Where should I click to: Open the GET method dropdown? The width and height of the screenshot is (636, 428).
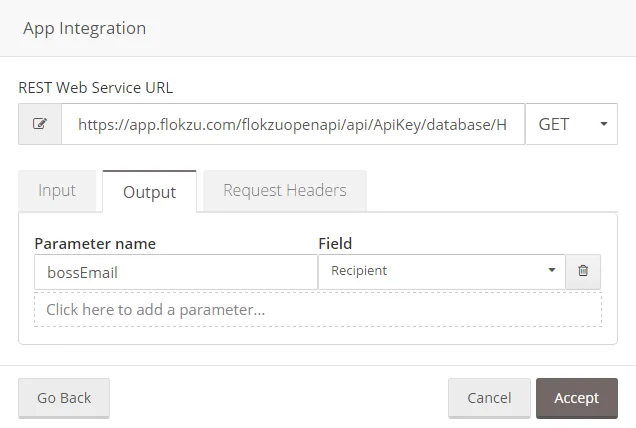coord(571,124)
